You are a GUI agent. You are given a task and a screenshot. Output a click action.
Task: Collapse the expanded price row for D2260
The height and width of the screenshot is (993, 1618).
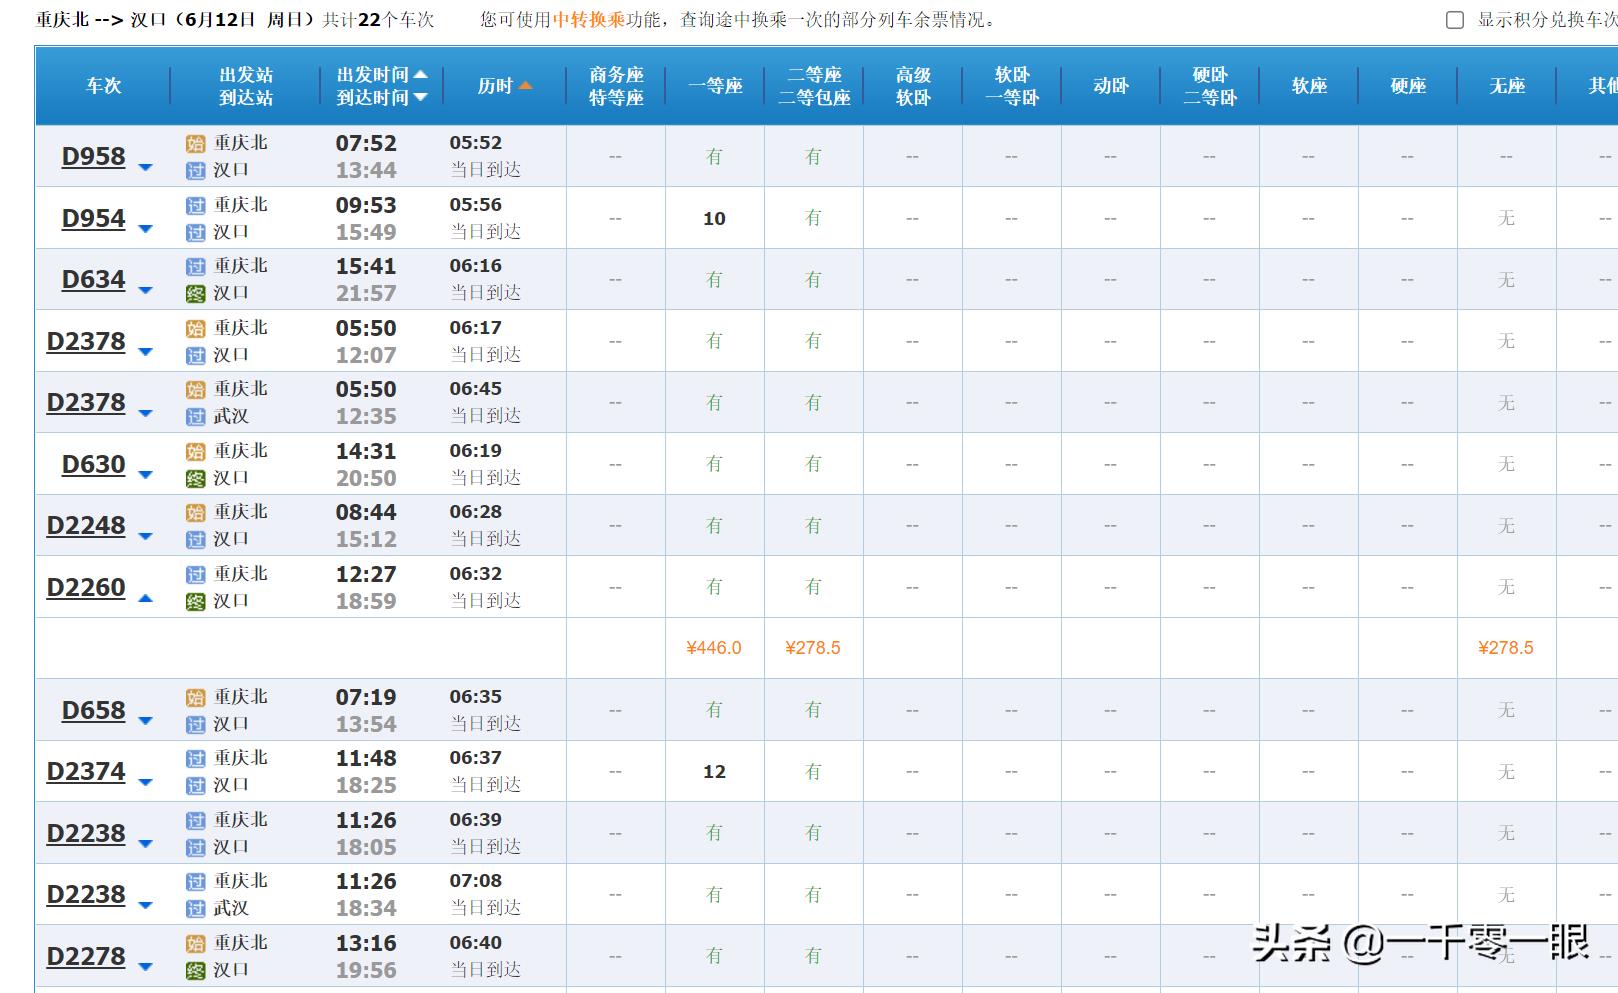(x=145, y=598)
